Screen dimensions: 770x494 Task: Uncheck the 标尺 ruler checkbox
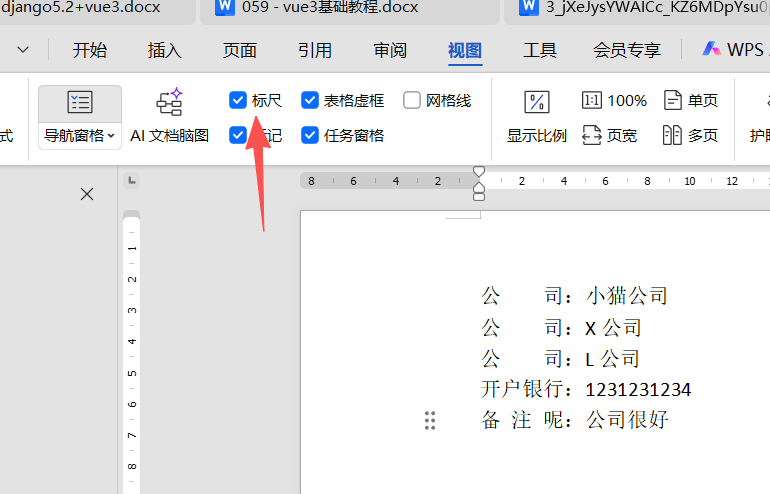(x=238, y=100)
